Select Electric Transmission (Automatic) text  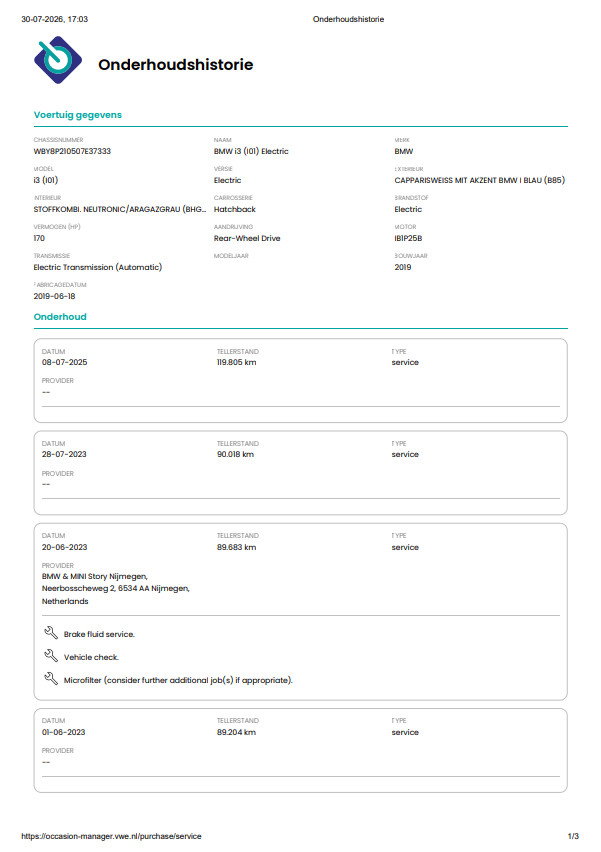[98, 267]
